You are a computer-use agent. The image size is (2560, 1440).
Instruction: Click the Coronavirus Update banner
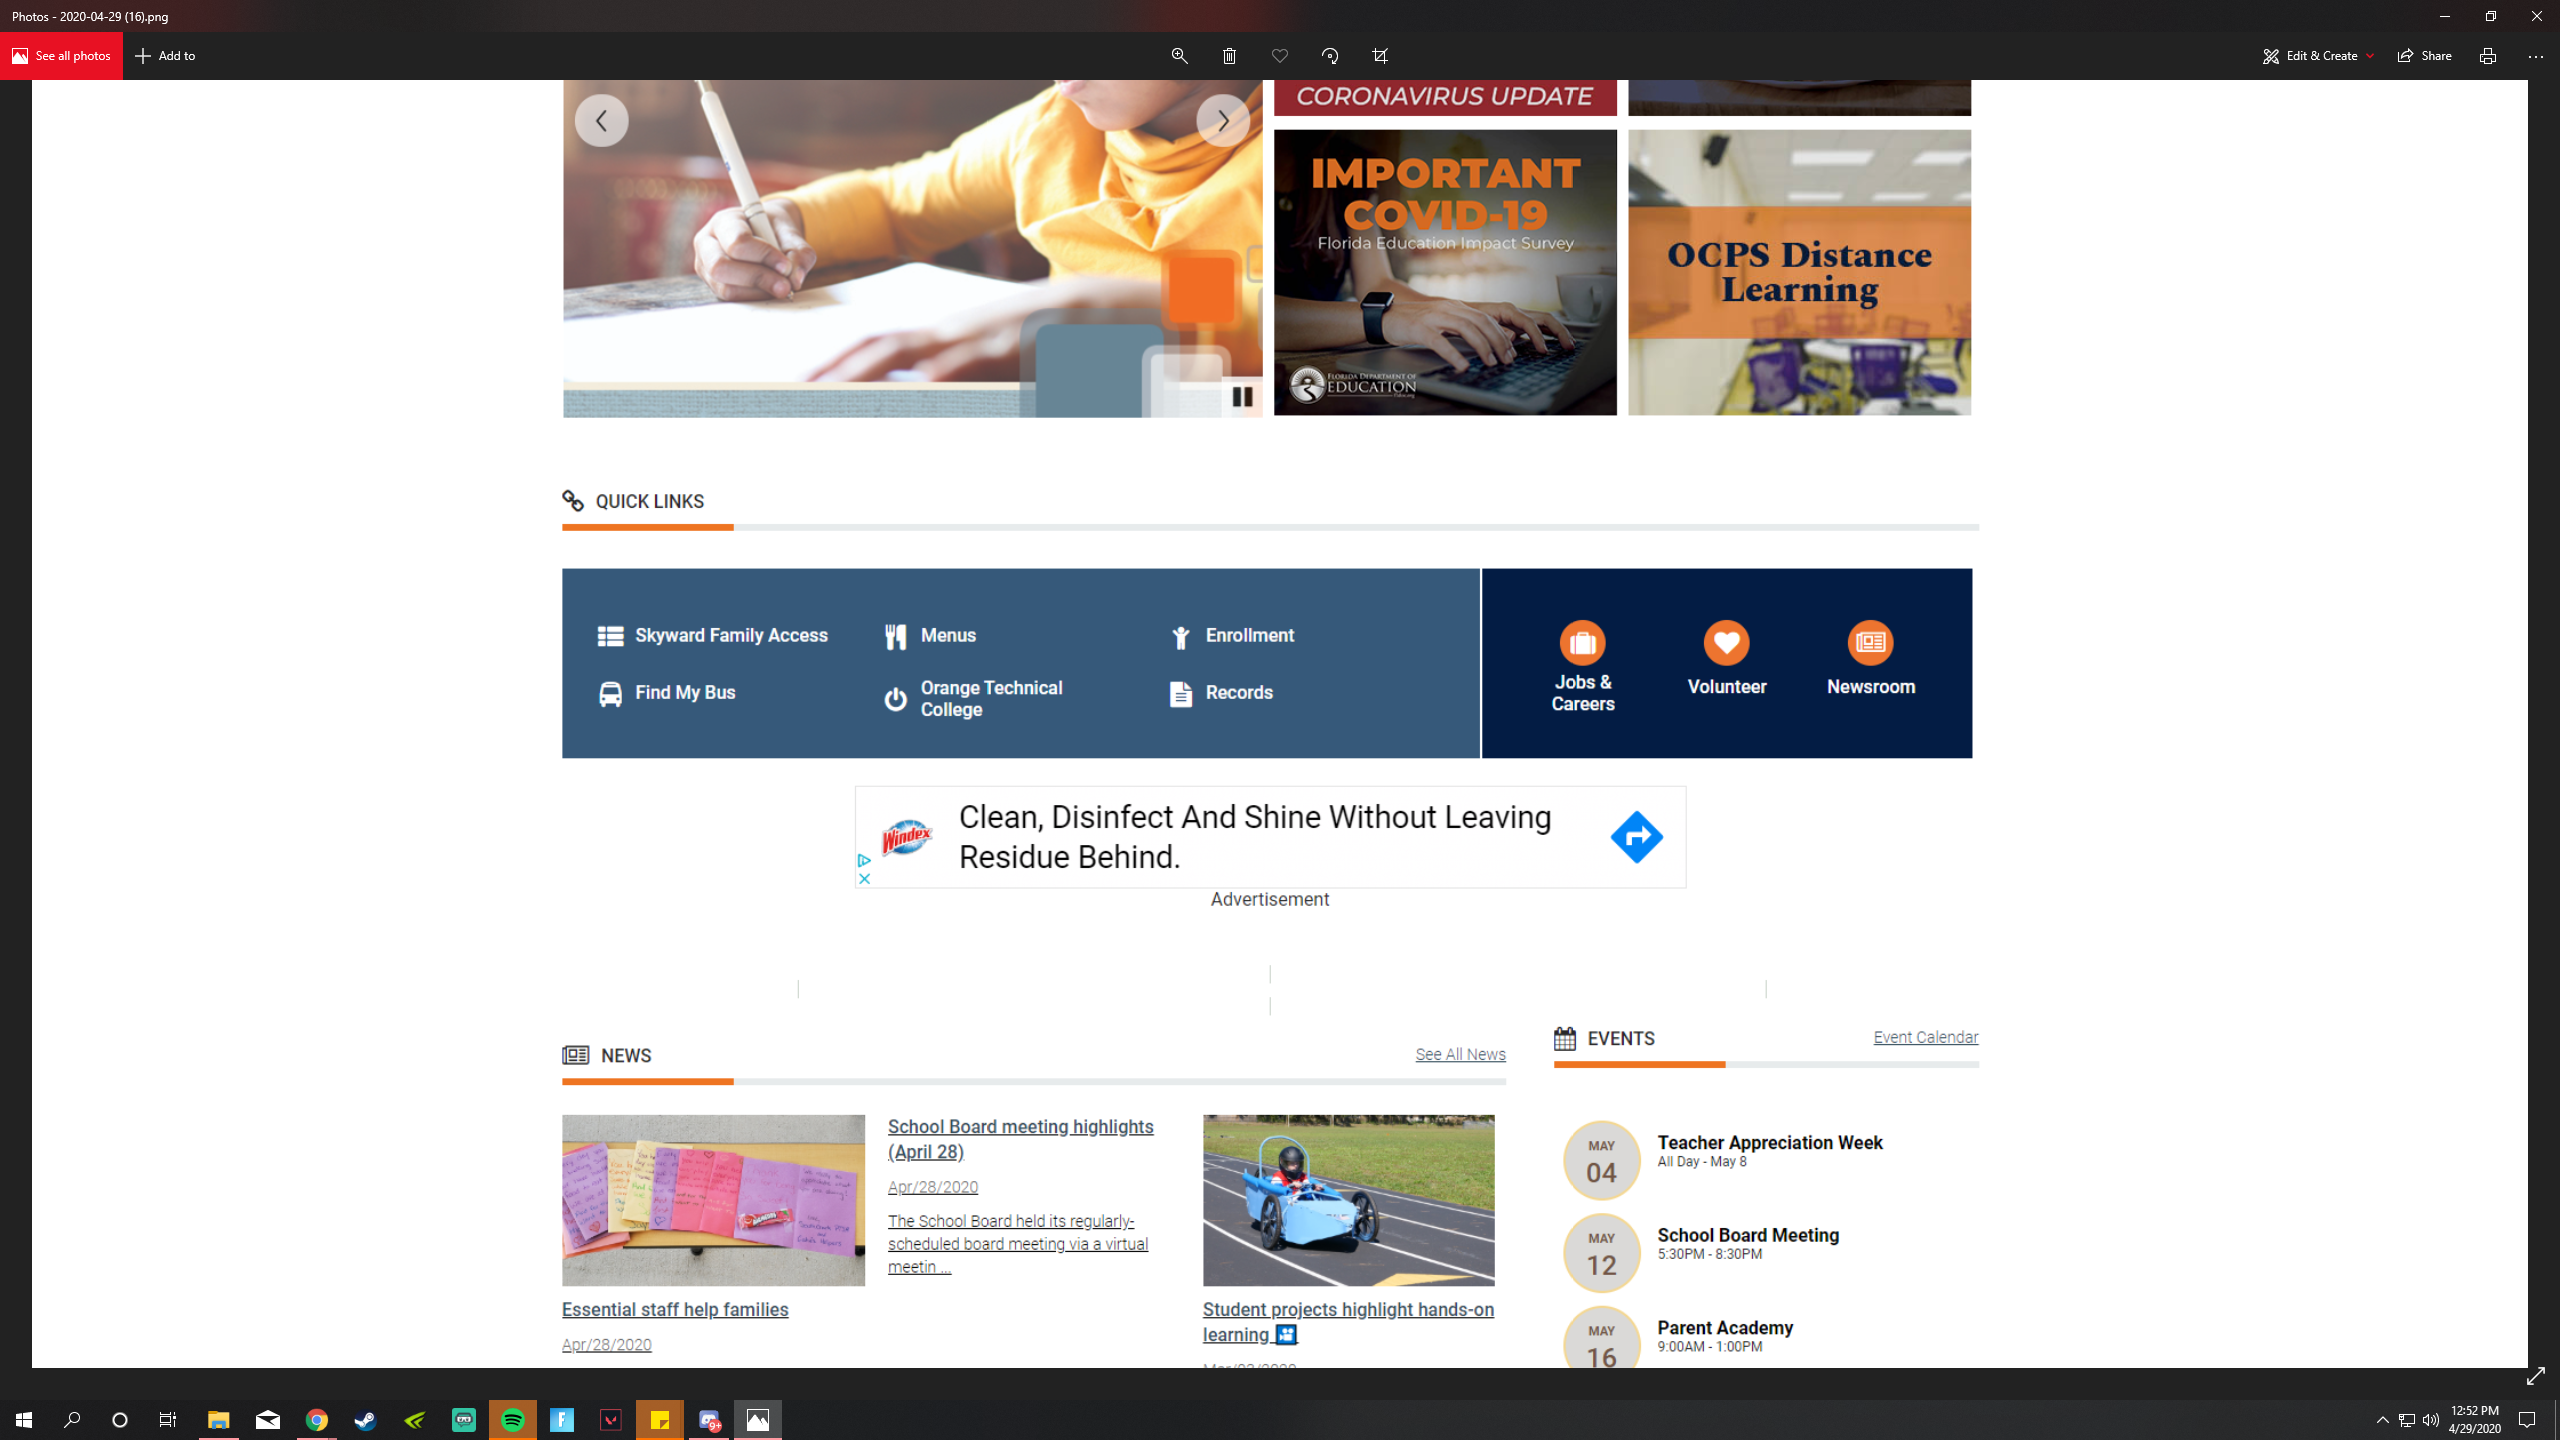point(1445,97)
